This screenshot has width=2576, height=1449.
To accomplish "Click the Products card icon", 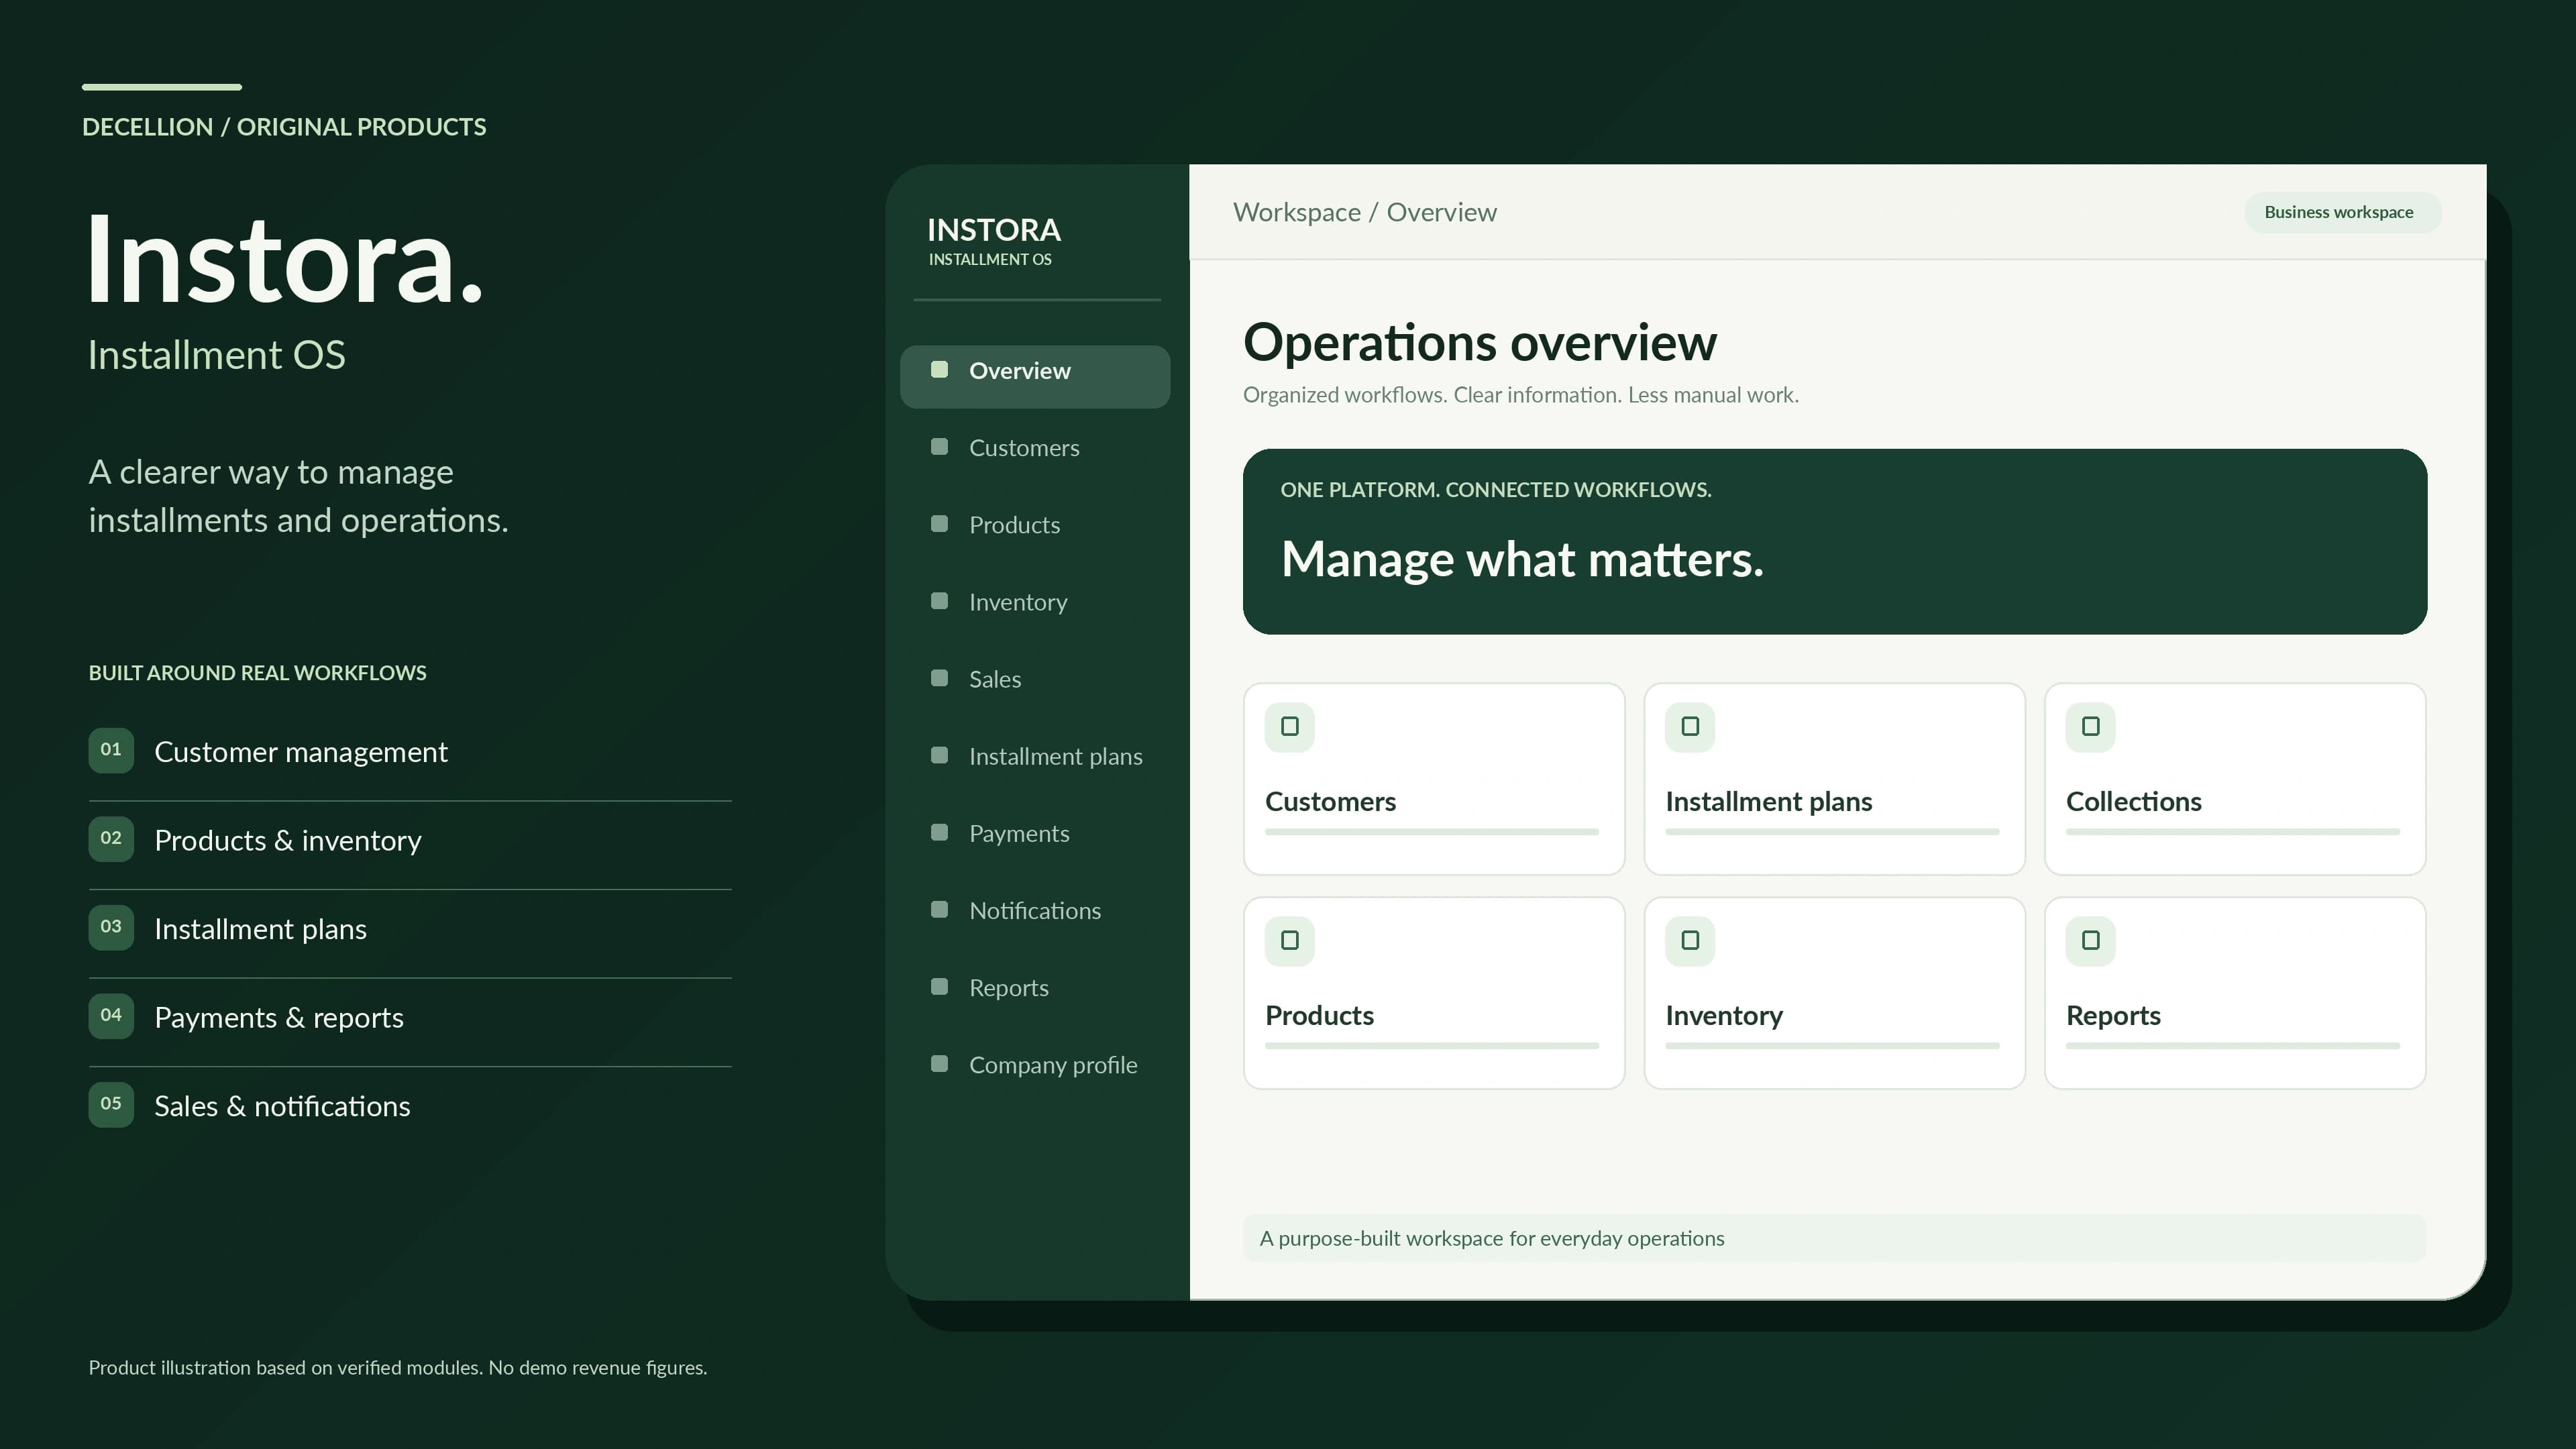I will pyautogui.click(x=1289, y=941).
